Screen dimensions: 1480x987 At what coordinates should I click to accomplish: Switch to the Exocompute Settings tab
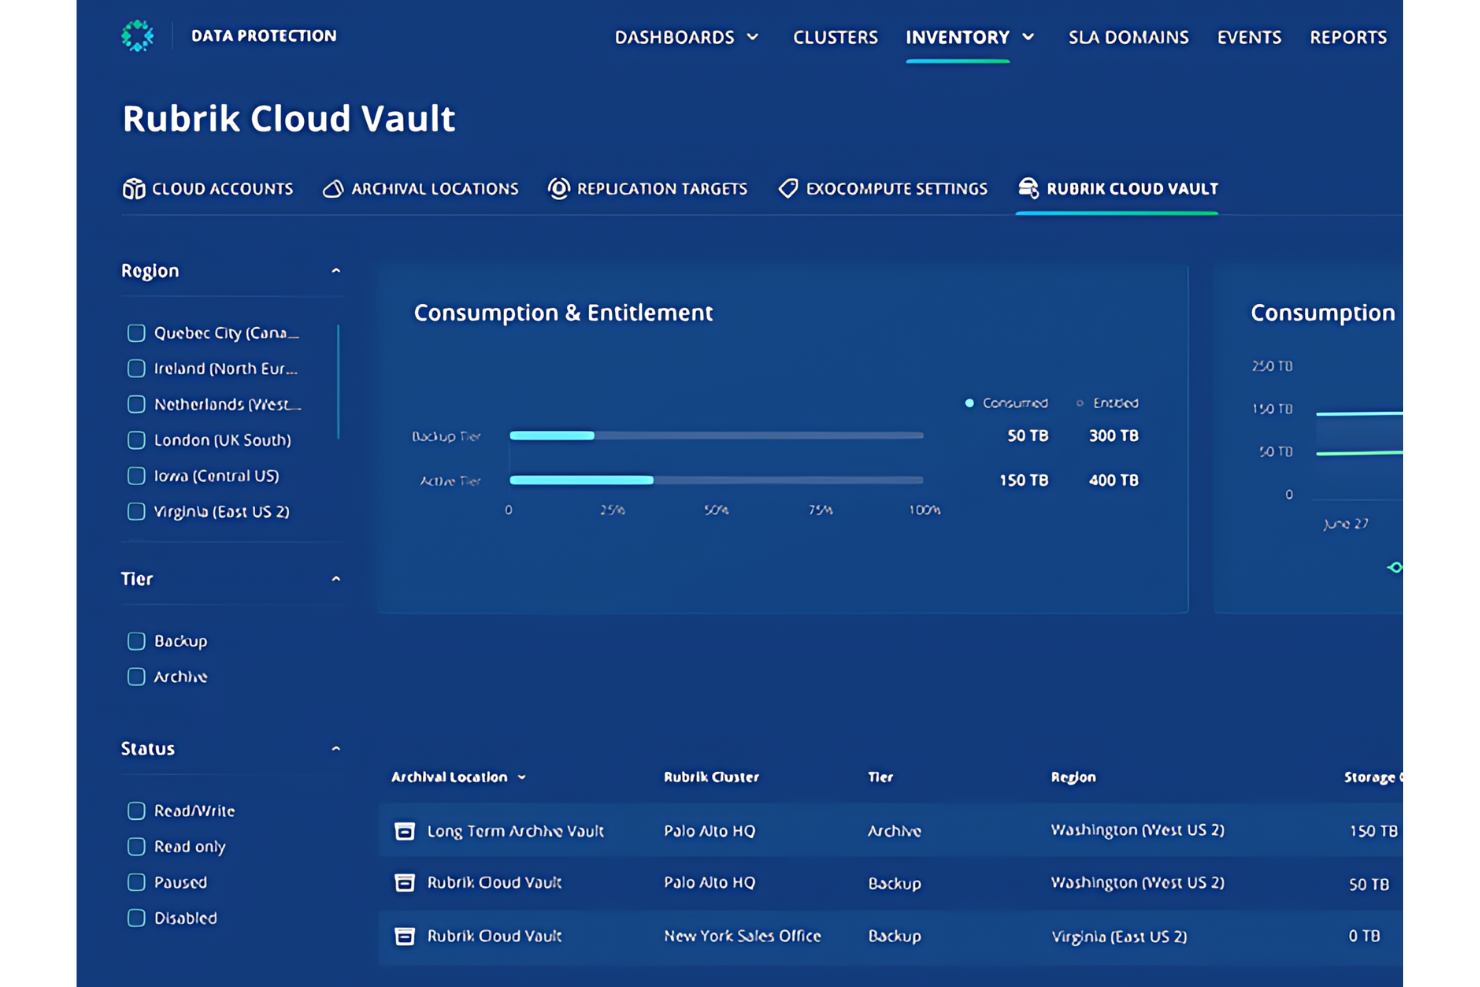coord(883,188)
